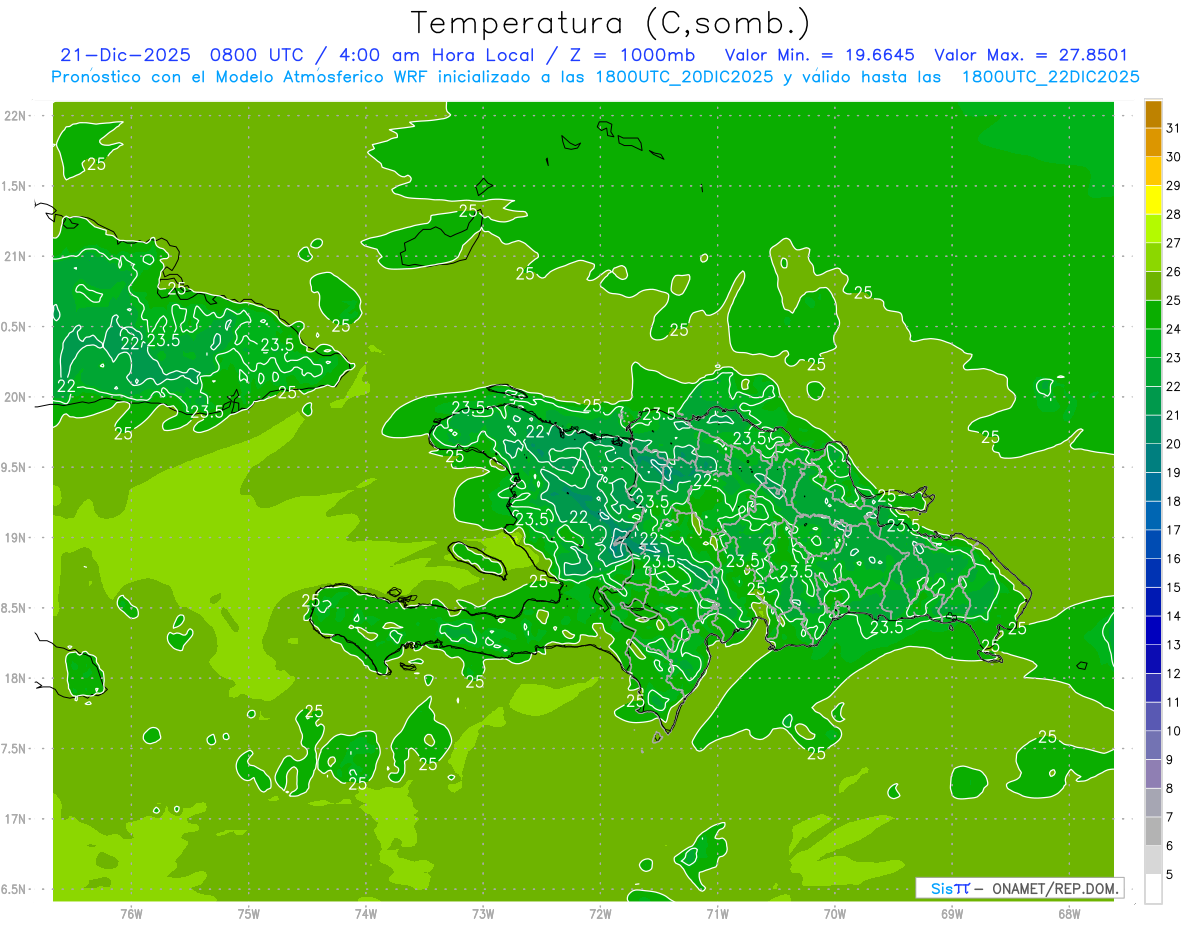Image resolution: width=1200 pixels, height=927 pixels.
Task: Click the legend value '21'
Action: 1174,415
